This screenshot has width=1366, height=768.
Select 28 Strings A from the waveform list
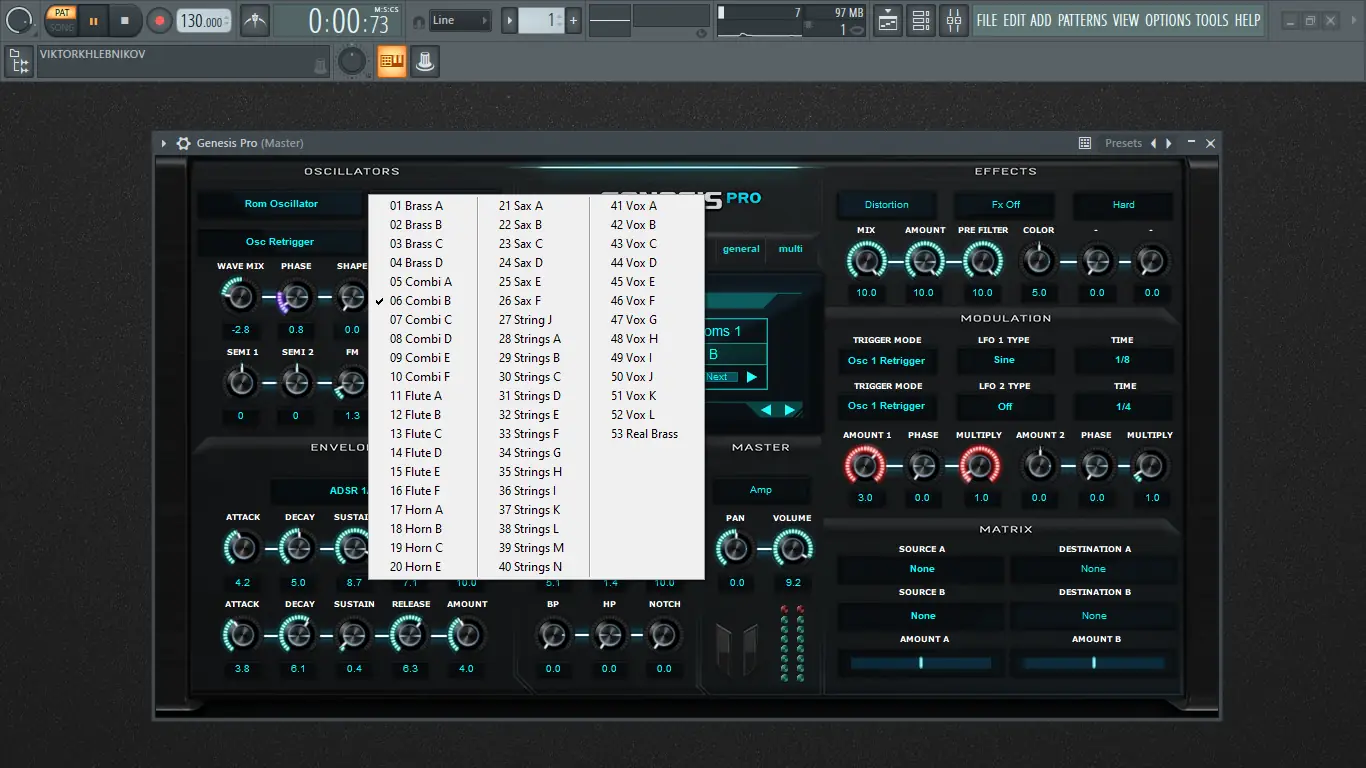click(x=530, y=339)
